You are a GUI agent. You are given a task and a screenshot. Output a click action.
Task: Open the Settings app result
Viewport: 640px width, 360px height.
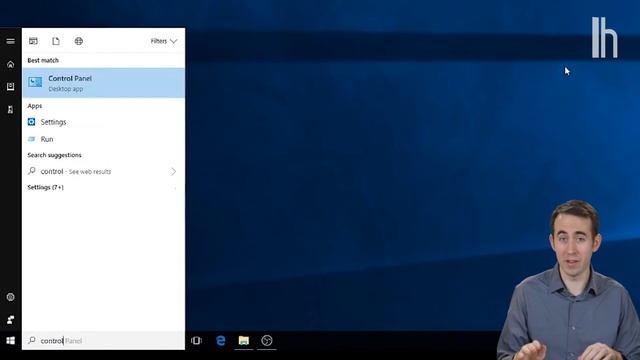pyautogui.click(x=104, y=122)
